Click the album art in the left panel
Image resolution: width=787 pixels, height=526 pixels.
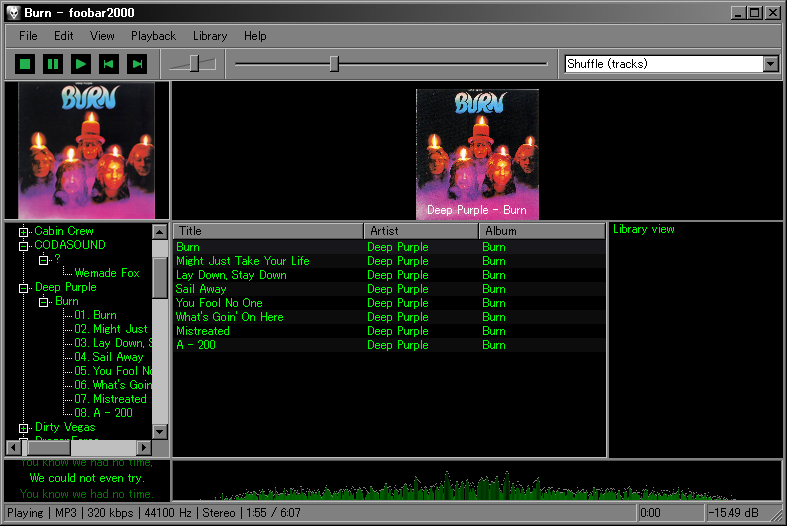[87, 151]
